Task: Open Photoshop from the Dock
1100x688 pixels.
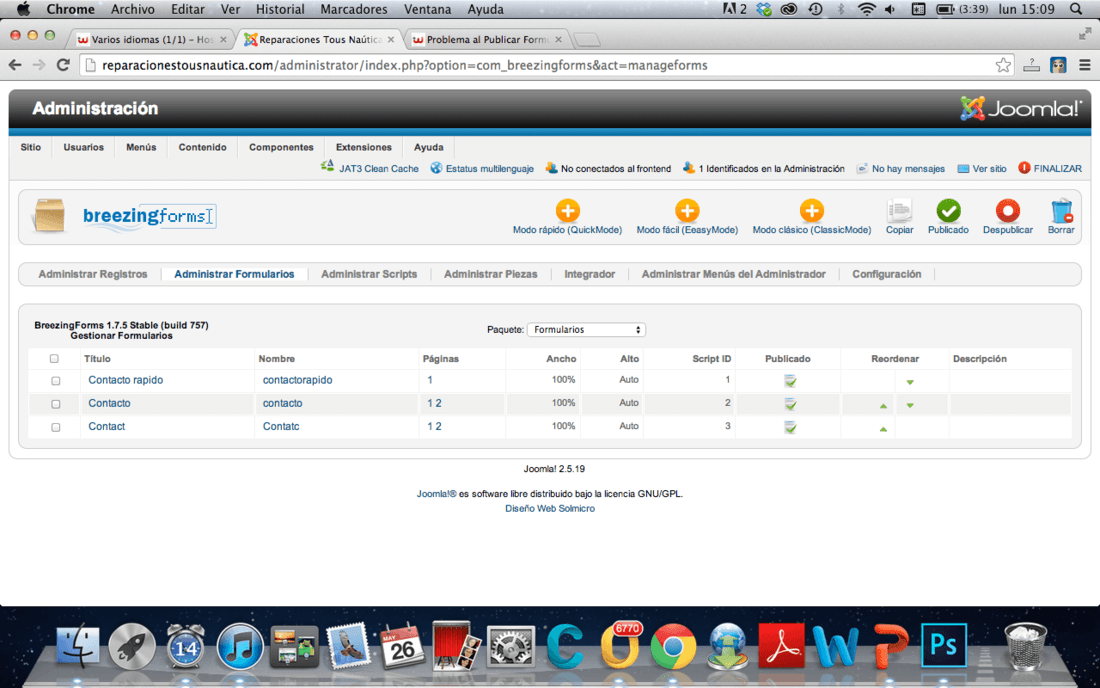Action: (944, 645)
